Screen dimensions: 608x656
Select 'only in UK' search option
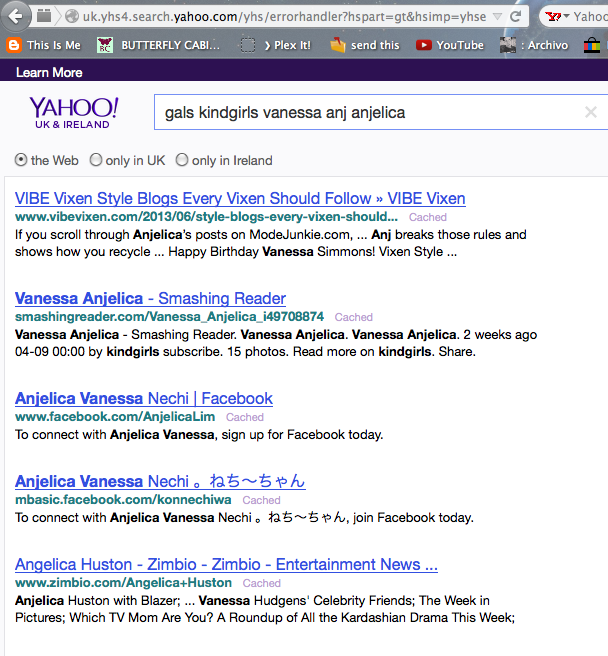96,160
